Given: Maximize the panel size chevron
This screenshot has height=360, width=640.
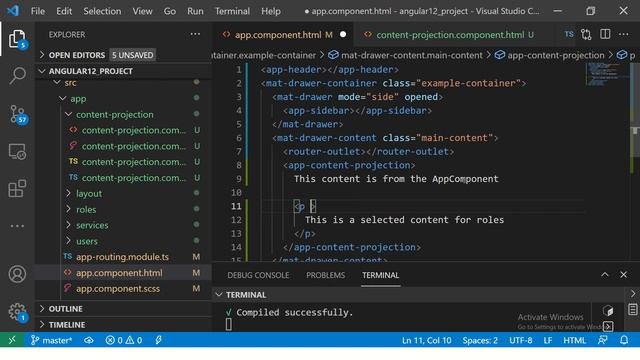Looking at the screenshot, I should tap(604, 275).
